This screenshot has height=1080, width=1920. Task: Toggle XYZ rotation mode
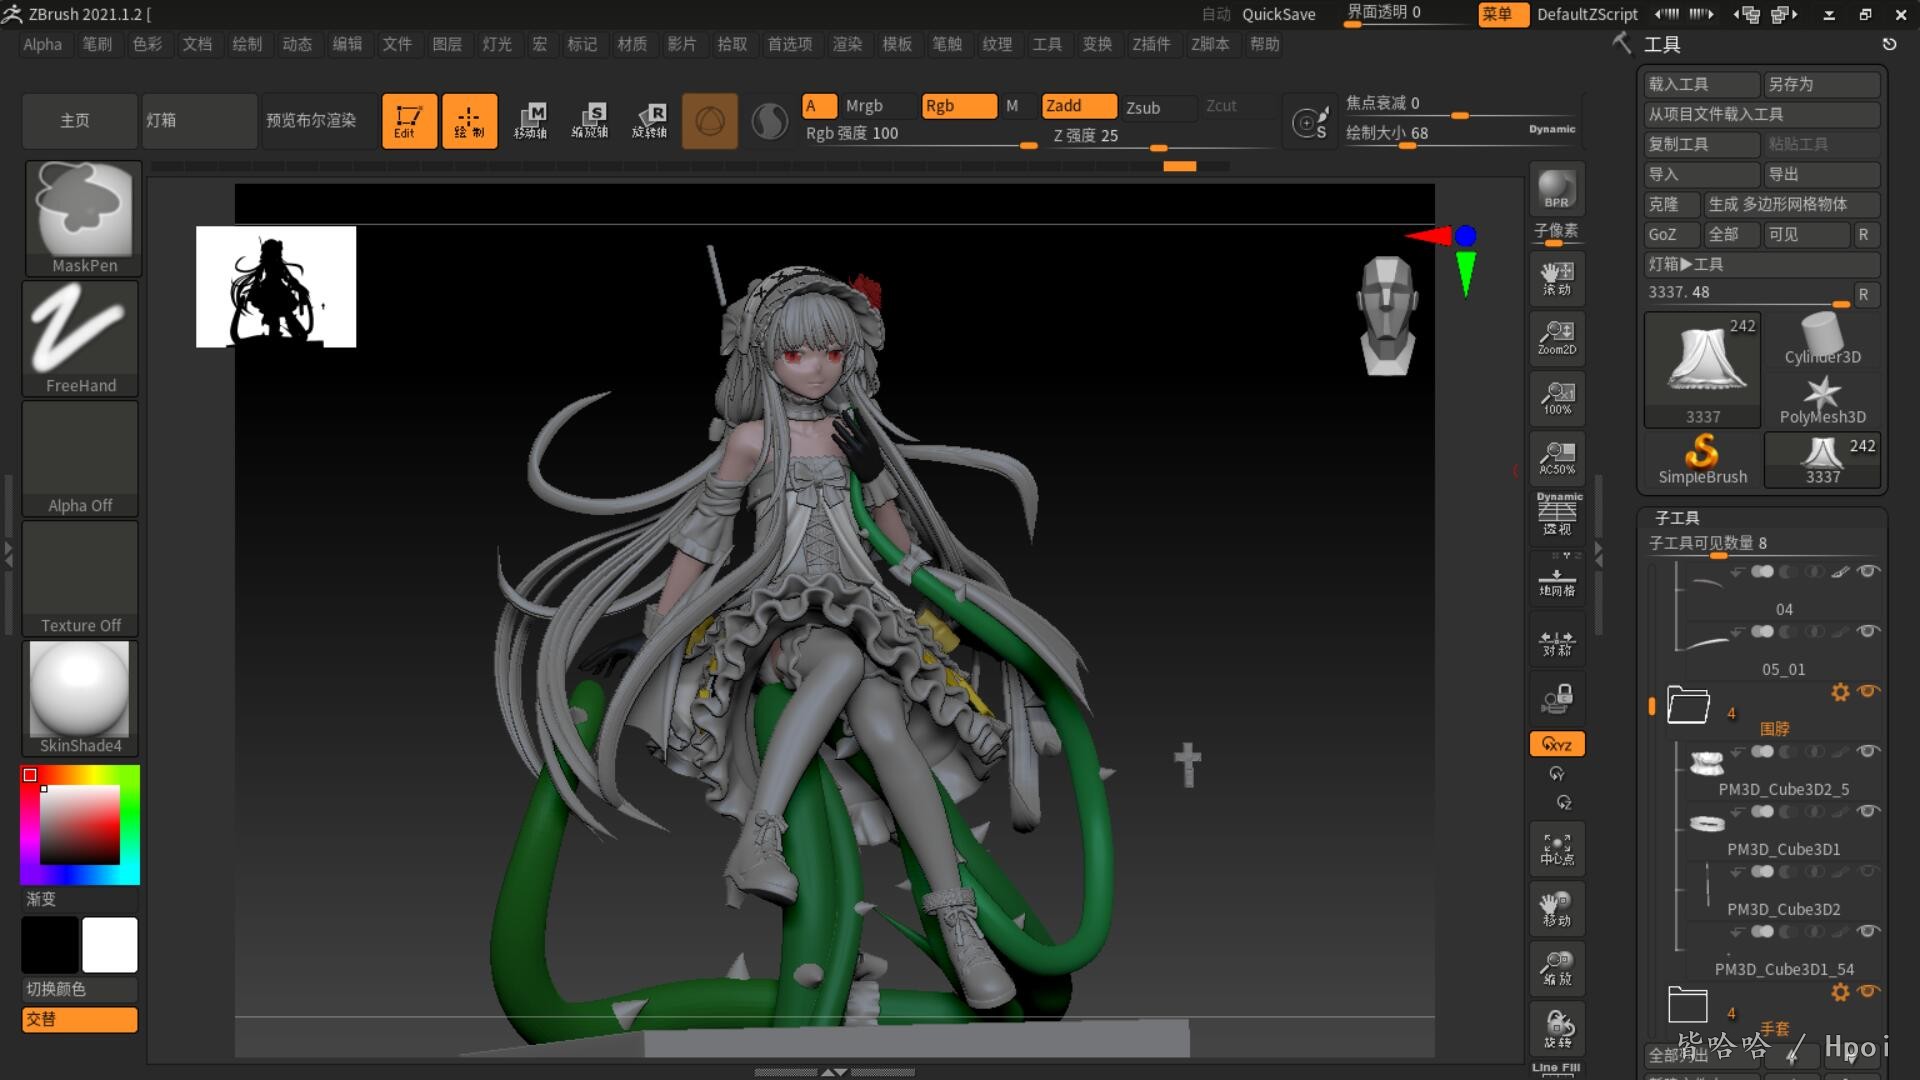1557,744
